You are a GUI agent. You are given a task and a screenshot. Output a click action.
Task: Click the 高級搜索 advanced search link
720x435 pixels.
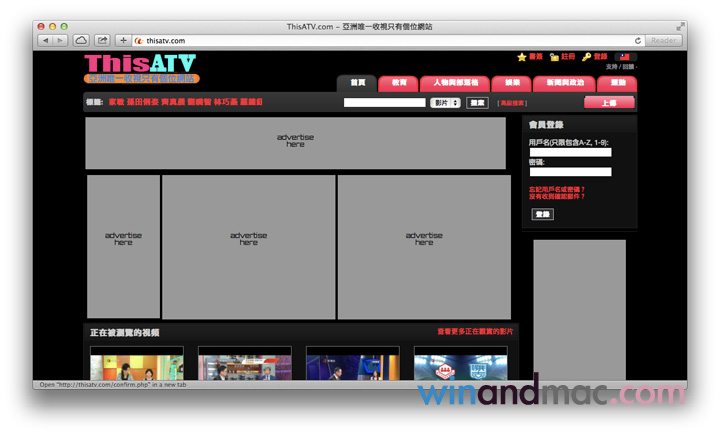(x=512, y=103)
